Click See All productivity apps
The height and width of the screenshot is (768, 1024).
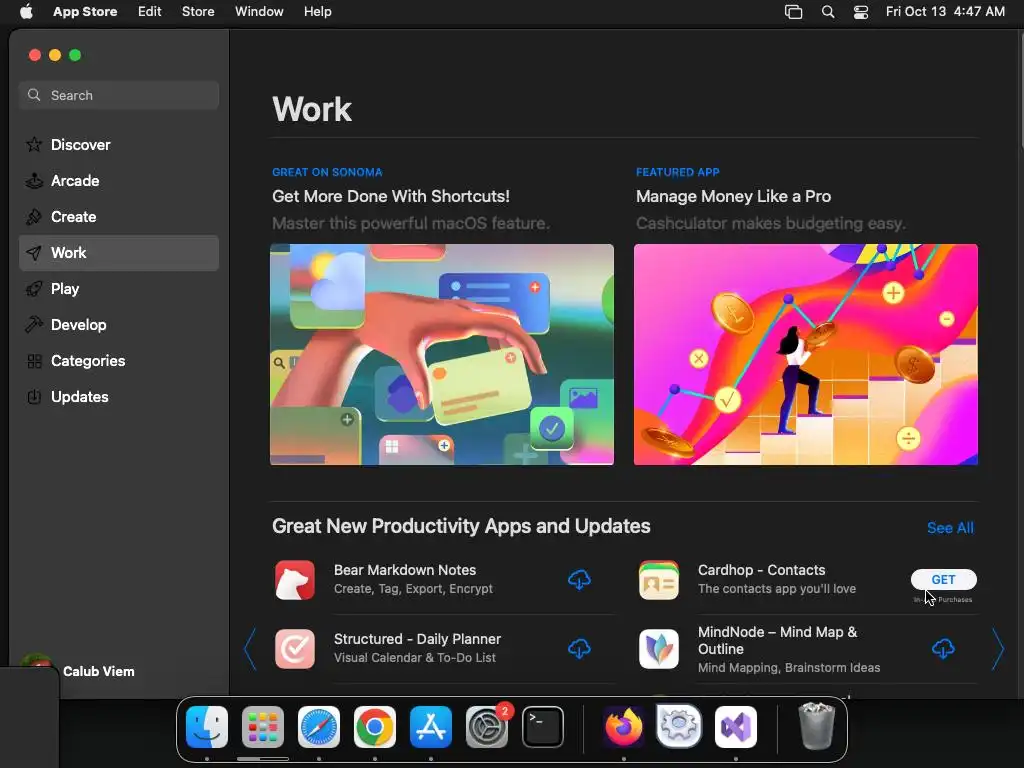[x=950, y=528]
